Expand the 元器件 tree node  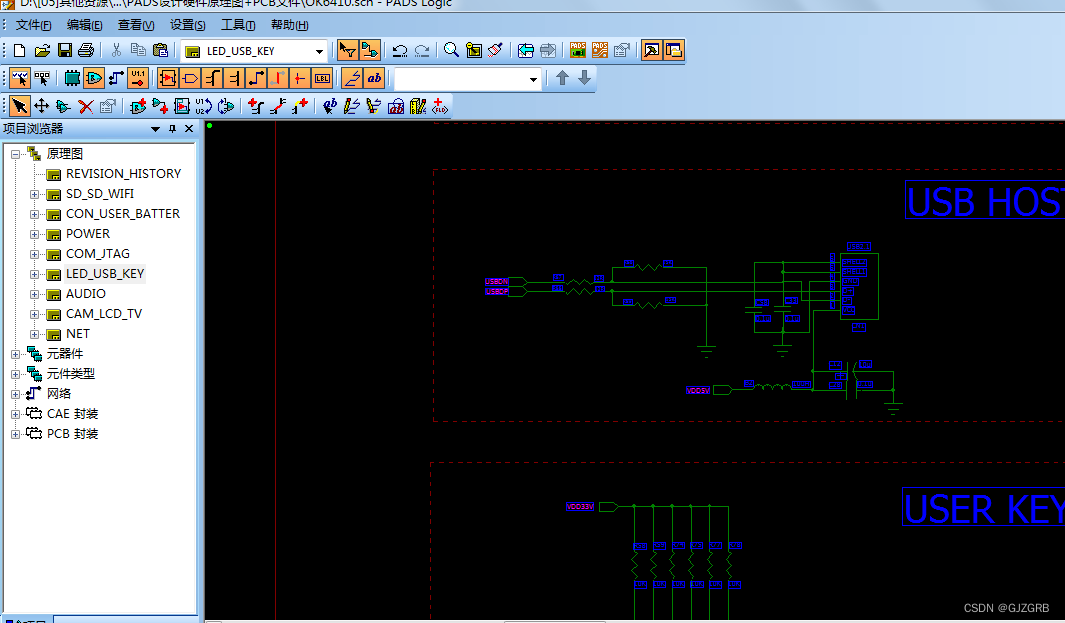pos(15,354)
